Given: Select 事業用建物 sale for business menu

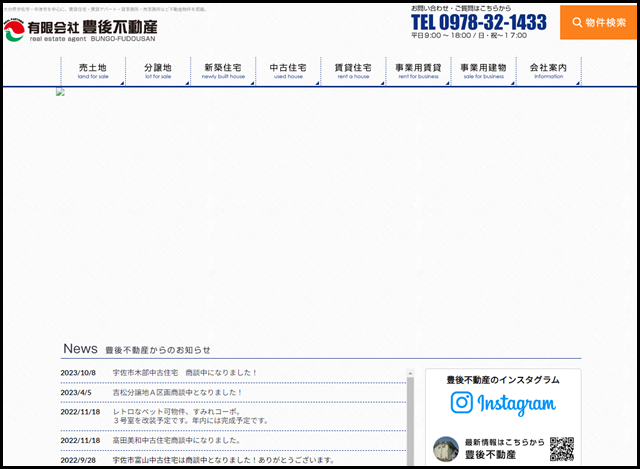Looking at the screenshot, I should (x=484, y=71).
